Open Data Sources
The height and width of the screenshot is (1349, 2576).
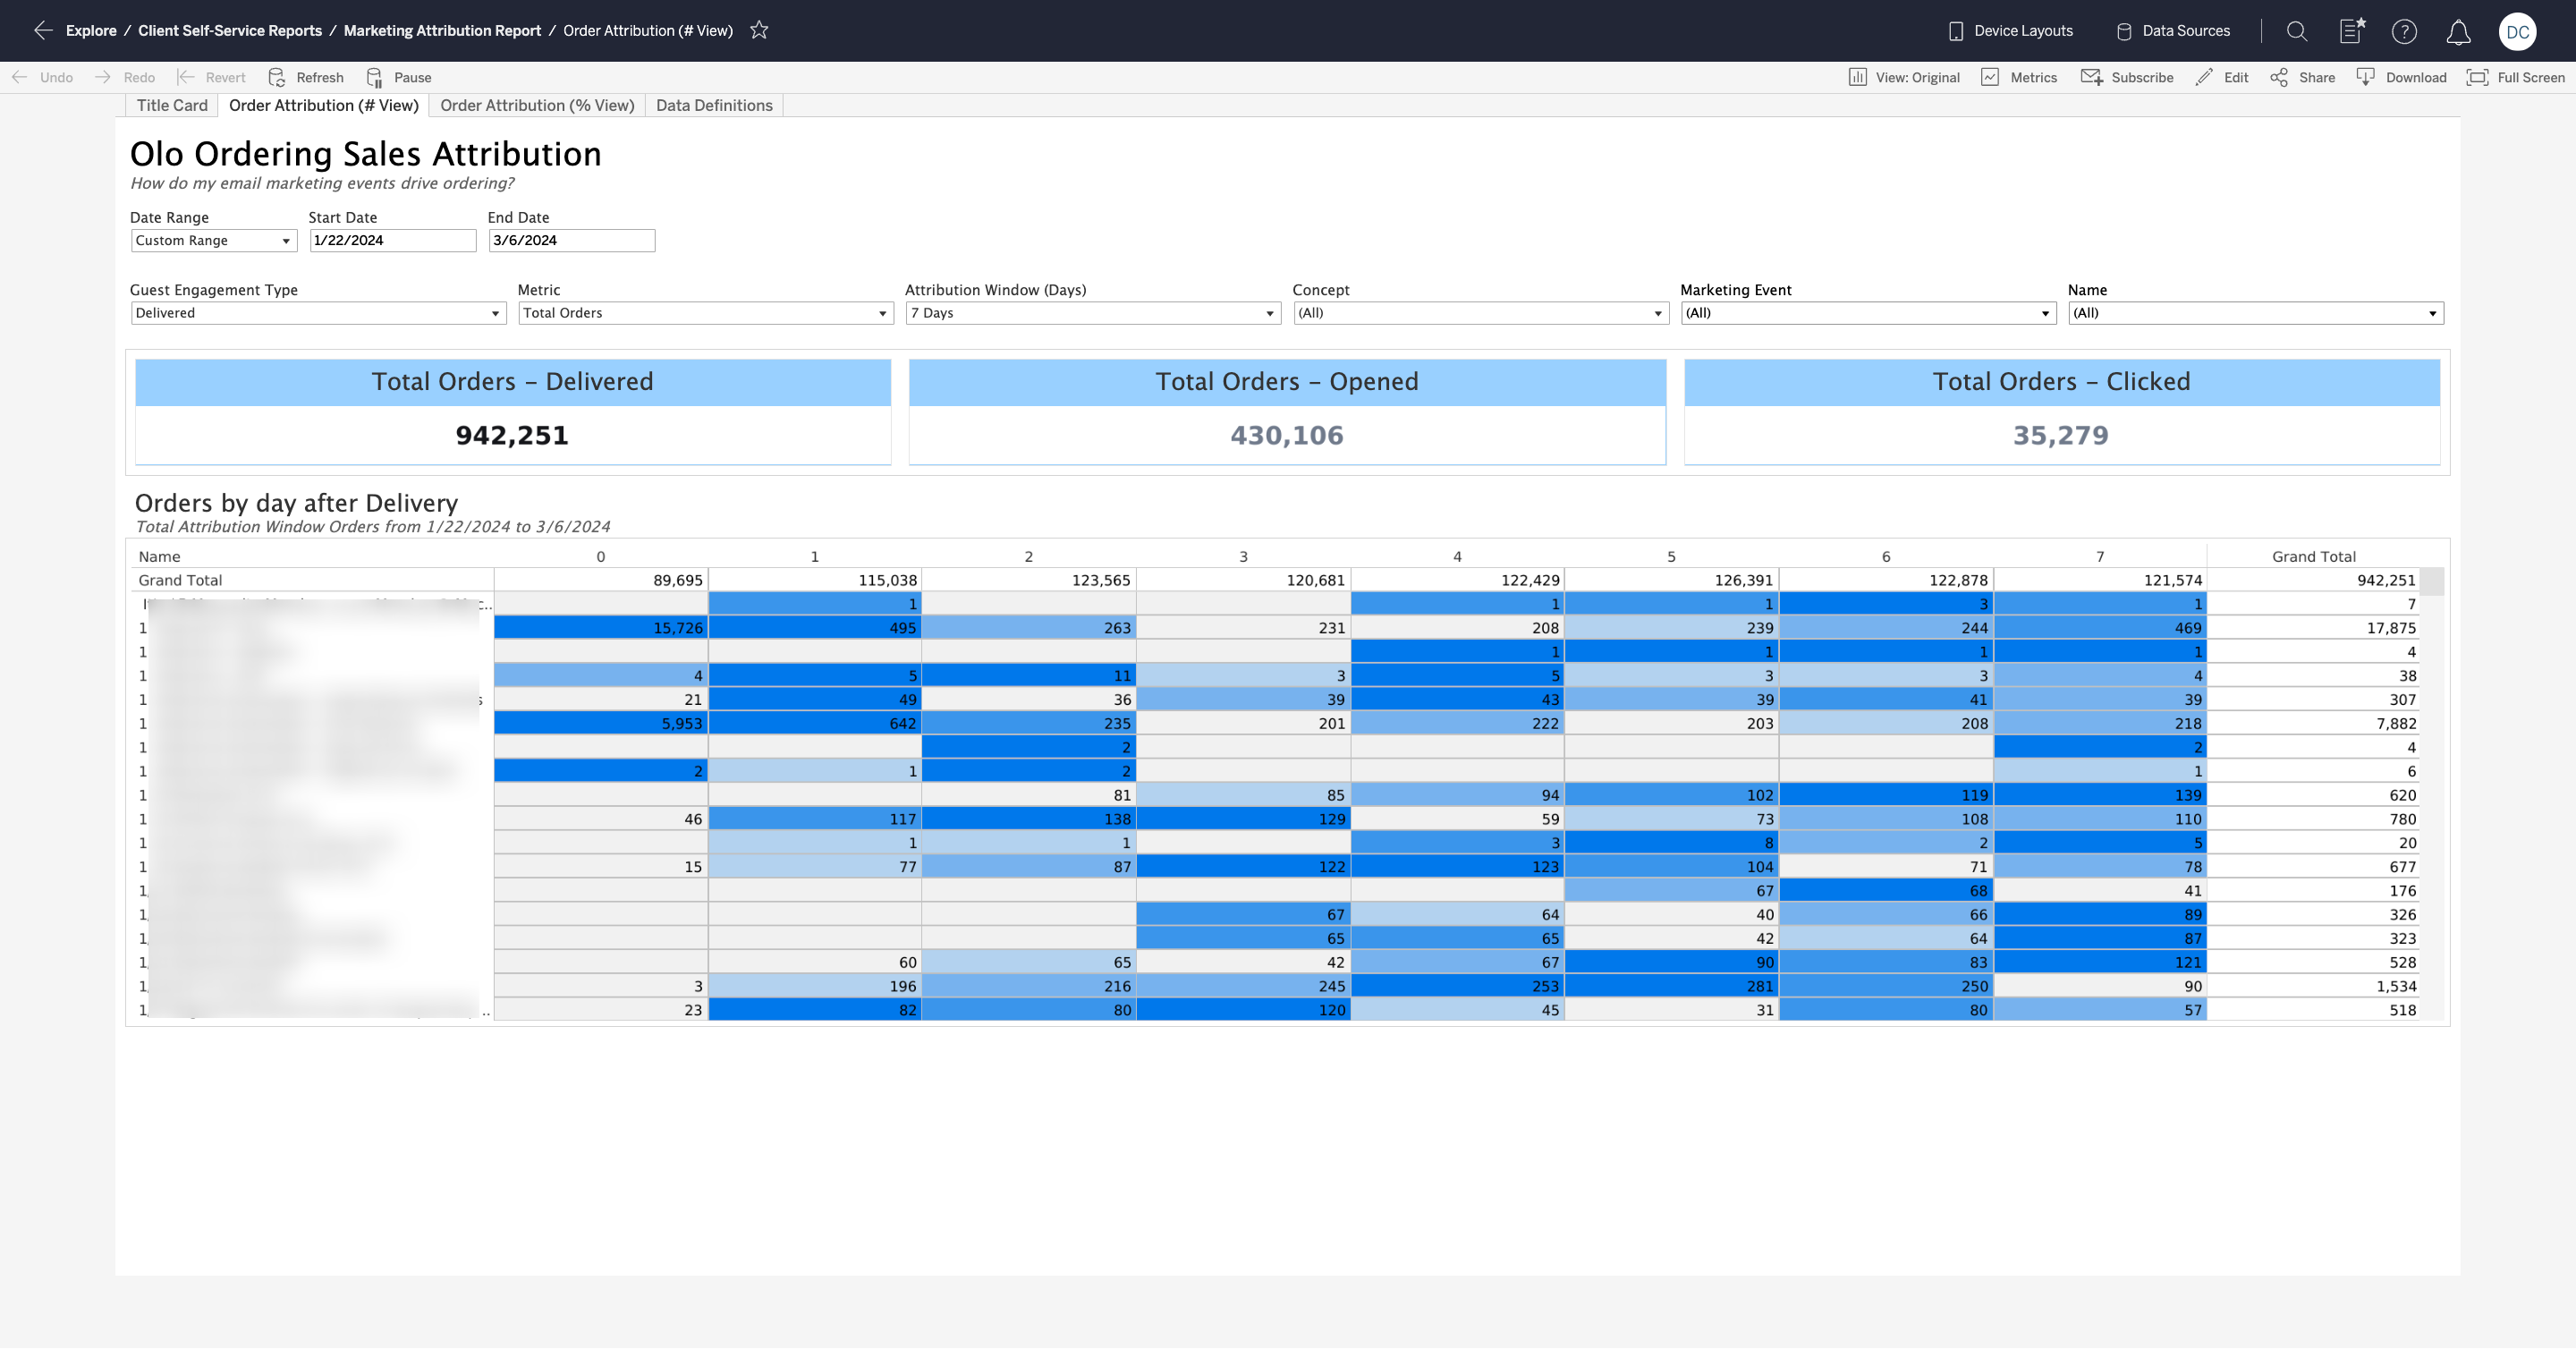[2173, 31]
